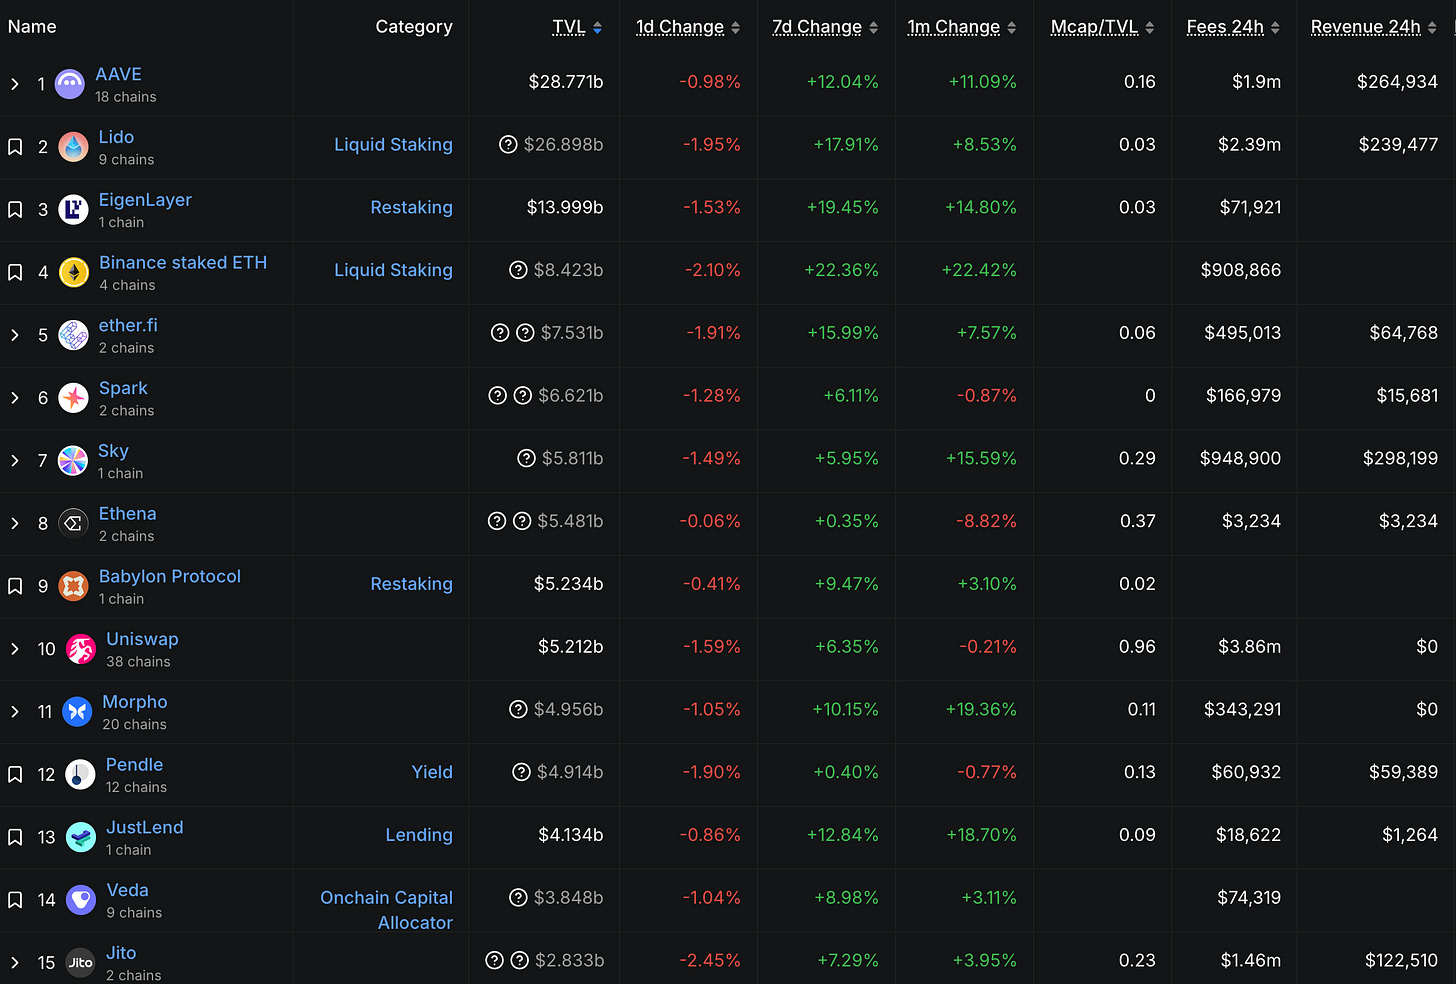The width and height of the screenshot is (1456, 984).
Task: Bookmark the Pendle row
Action: pos(15,774)
